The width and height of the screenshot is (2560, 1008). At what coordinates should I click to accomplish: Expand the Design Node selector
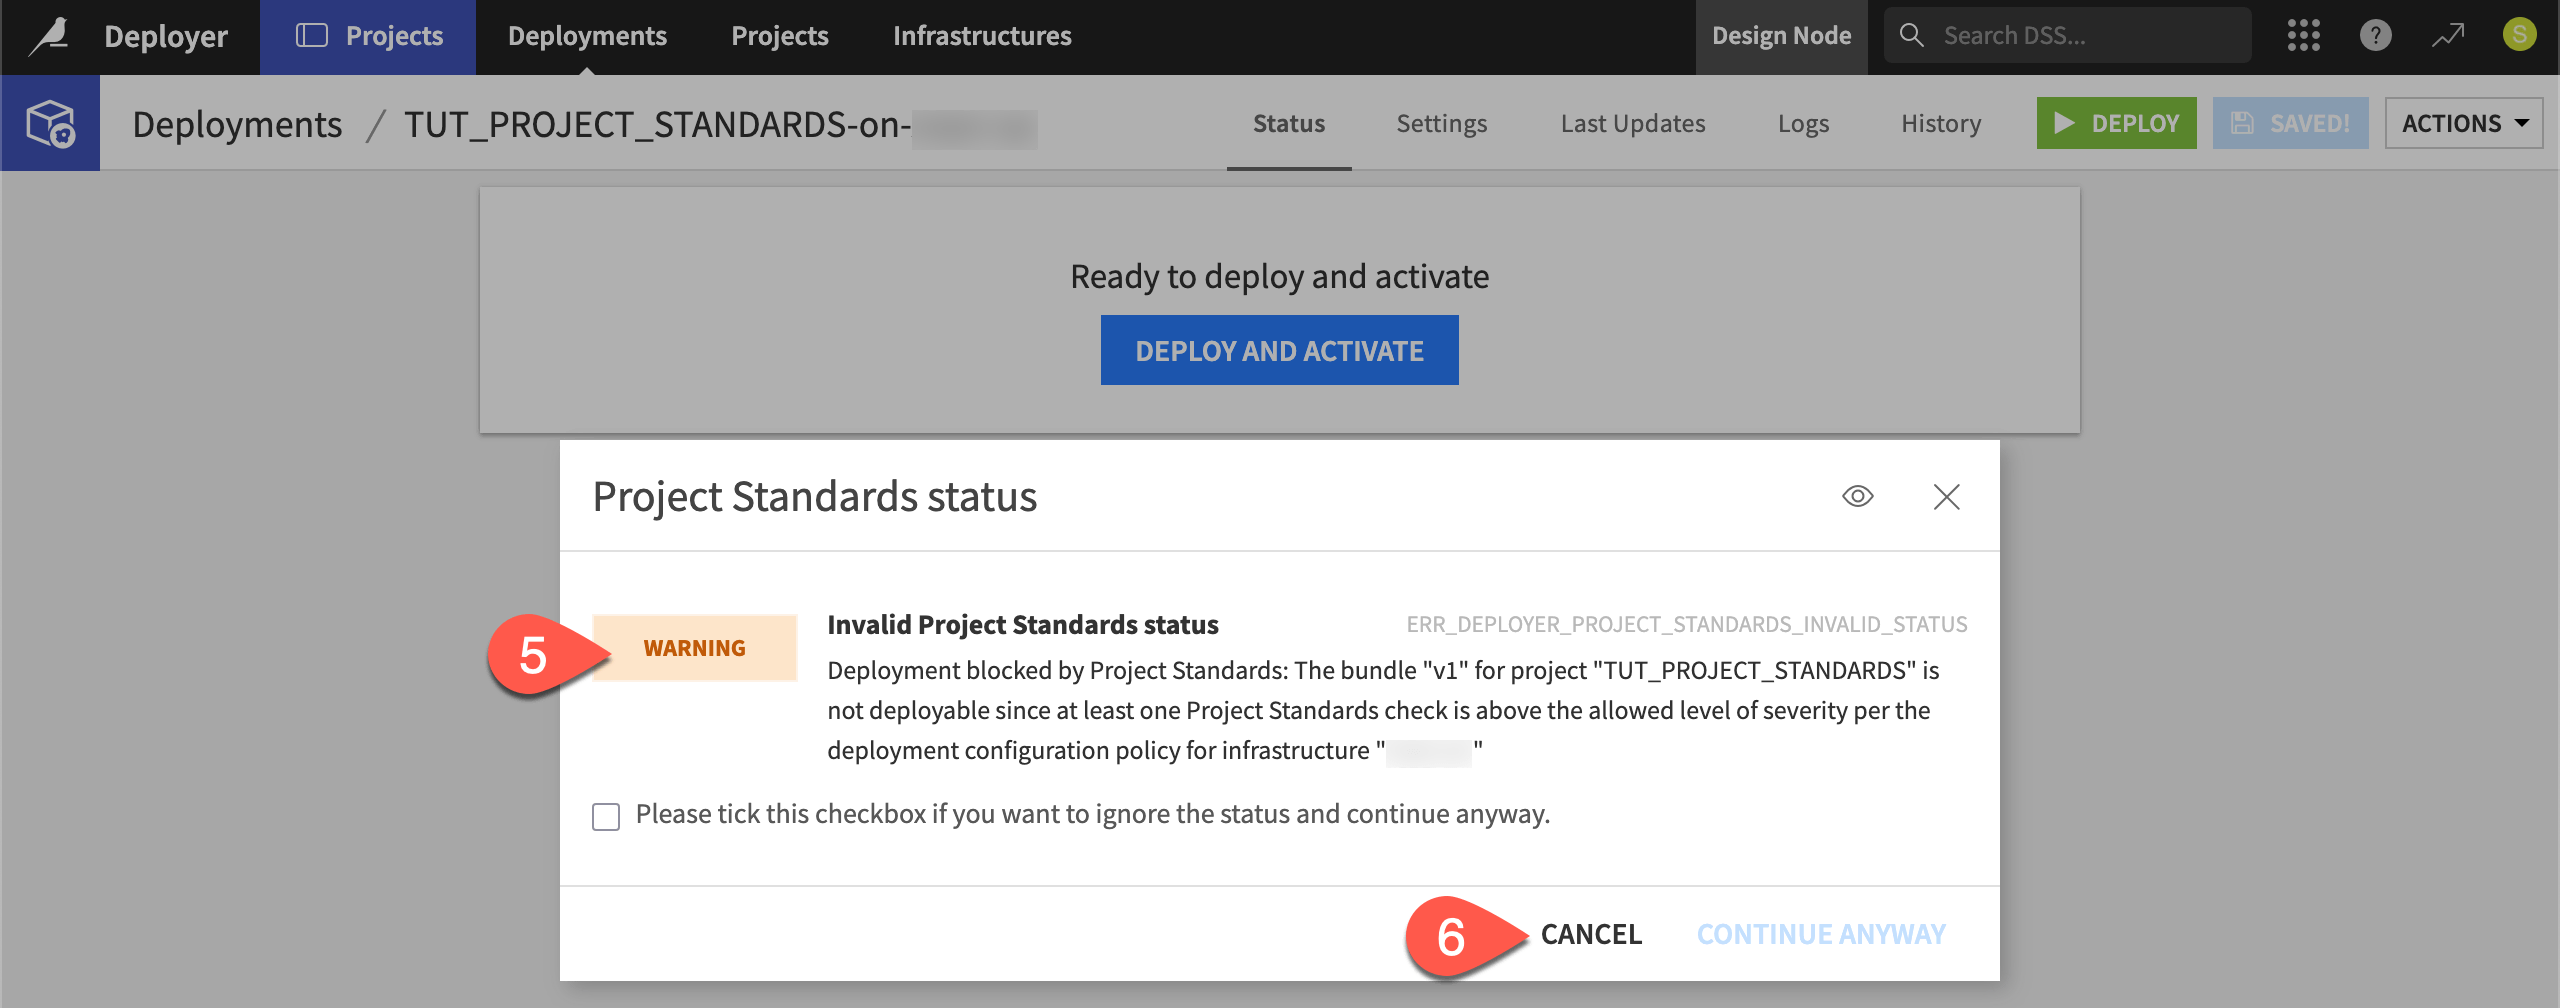(x=1781, y=35)
